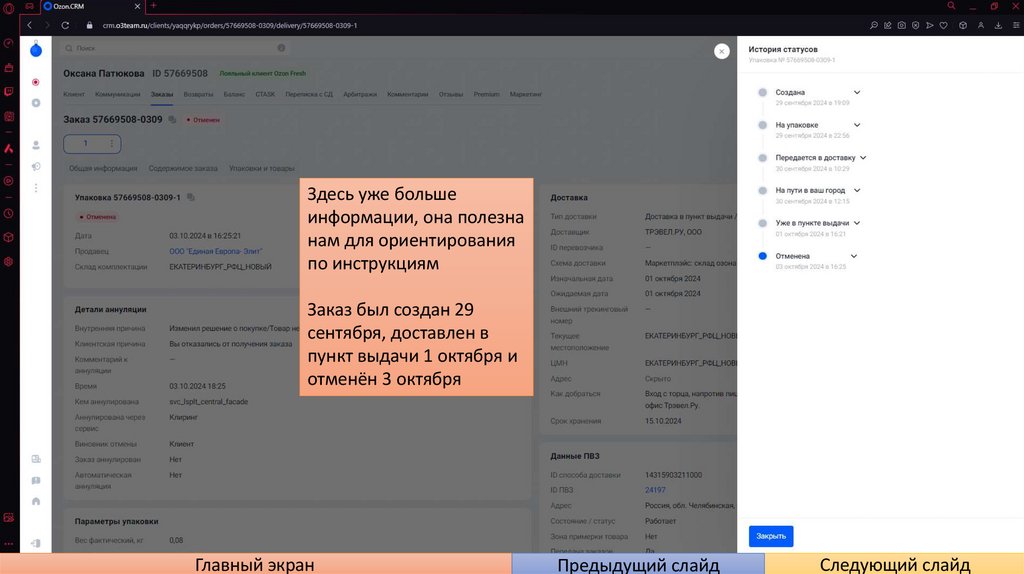Open new browser tab with plus icon
The height and width of the screenshot is (574, 1024).
tap(153, 6)
